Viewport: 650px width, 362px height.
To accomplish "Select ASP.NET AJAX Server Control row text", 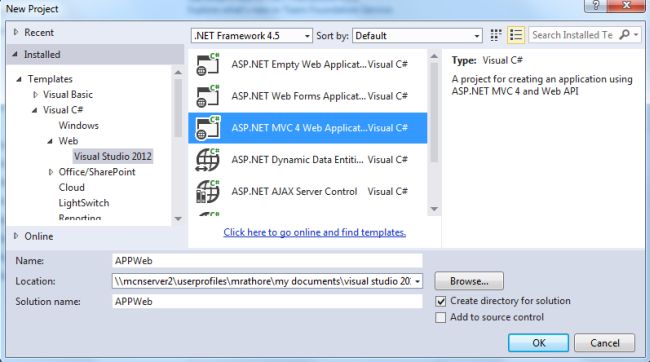I will 294,192.
